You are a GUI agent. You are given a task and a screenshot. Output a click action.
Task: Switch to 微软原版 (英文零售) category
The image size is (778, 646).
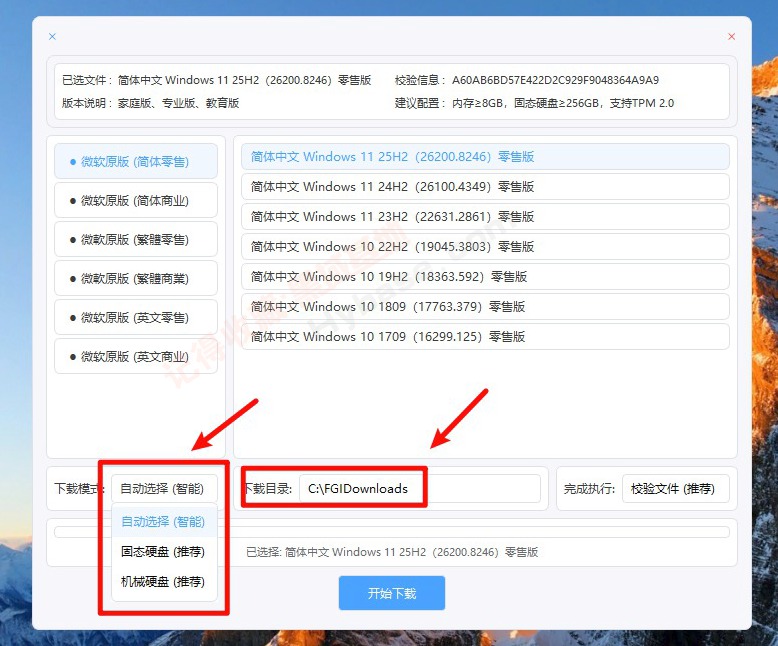click(136, 317)
